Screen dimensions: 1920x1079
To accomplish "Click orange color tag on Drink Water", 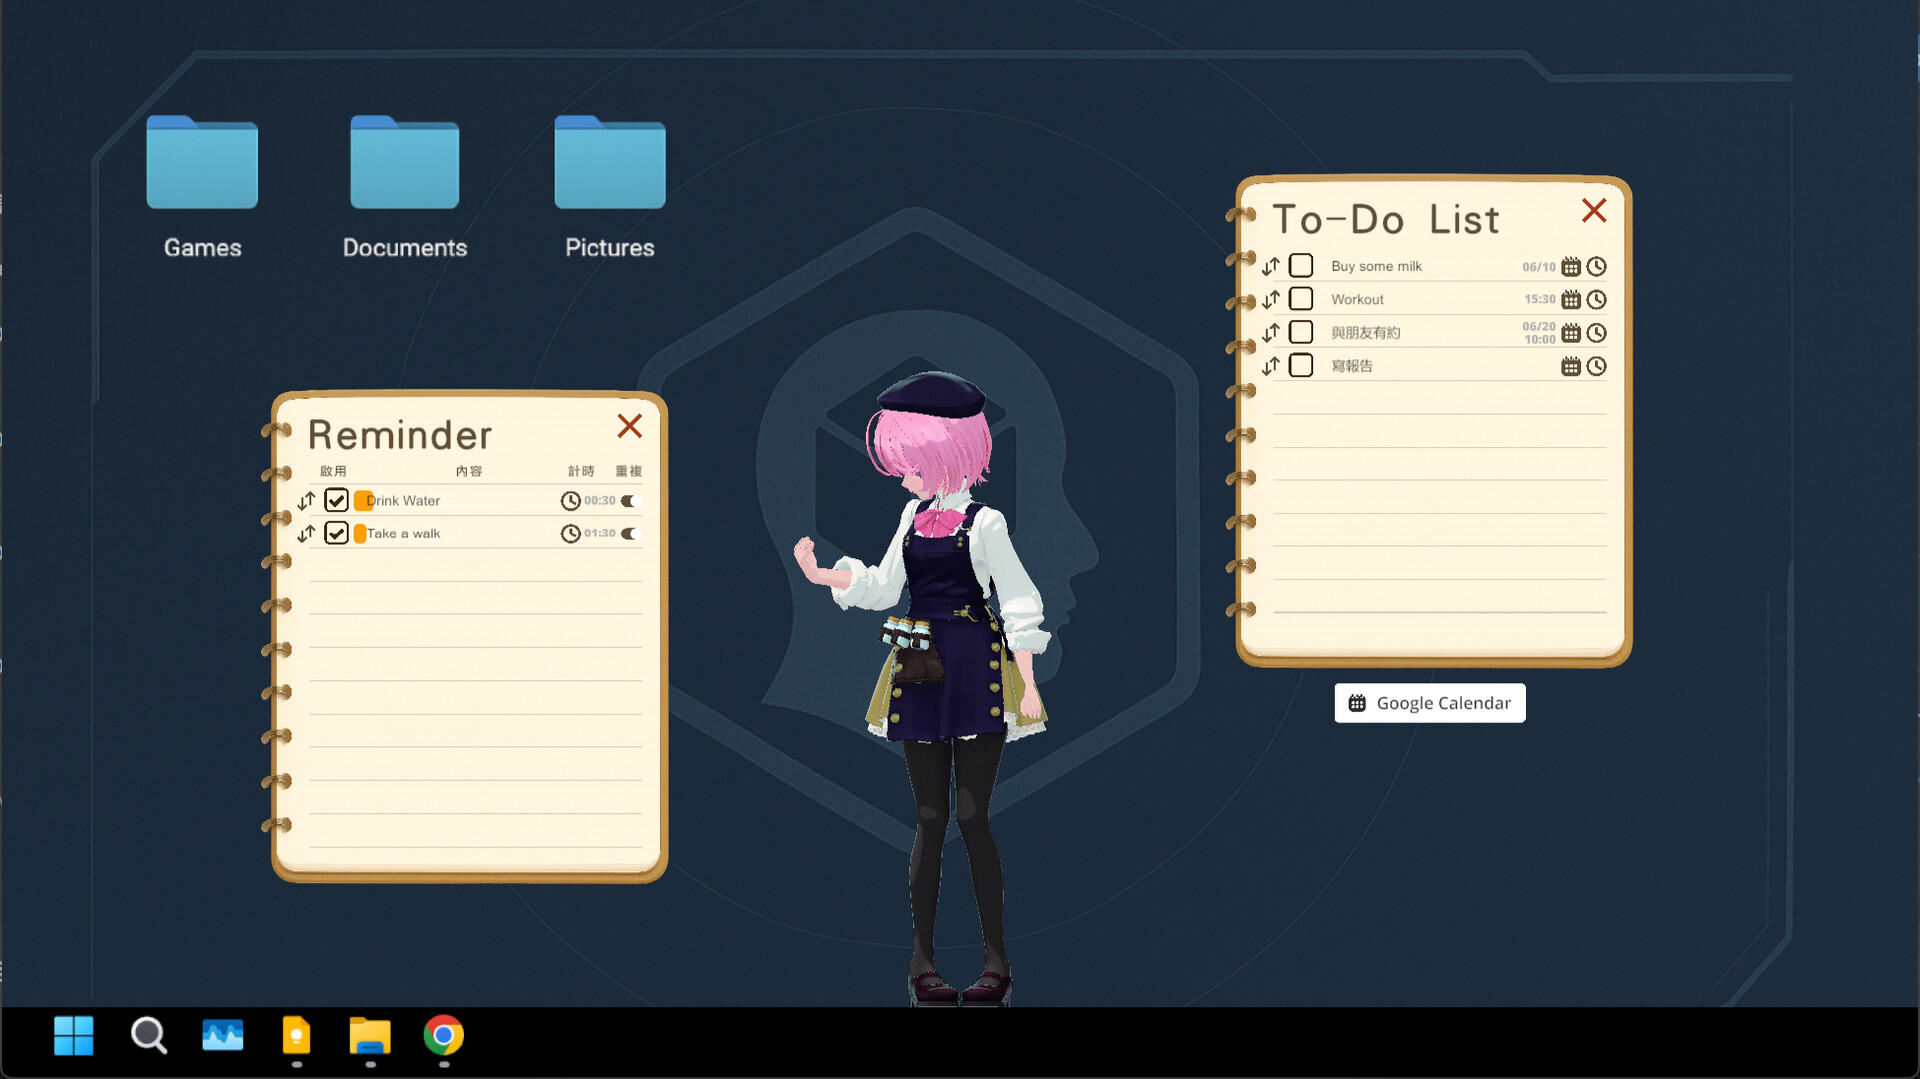I will (x=361, y=501).
